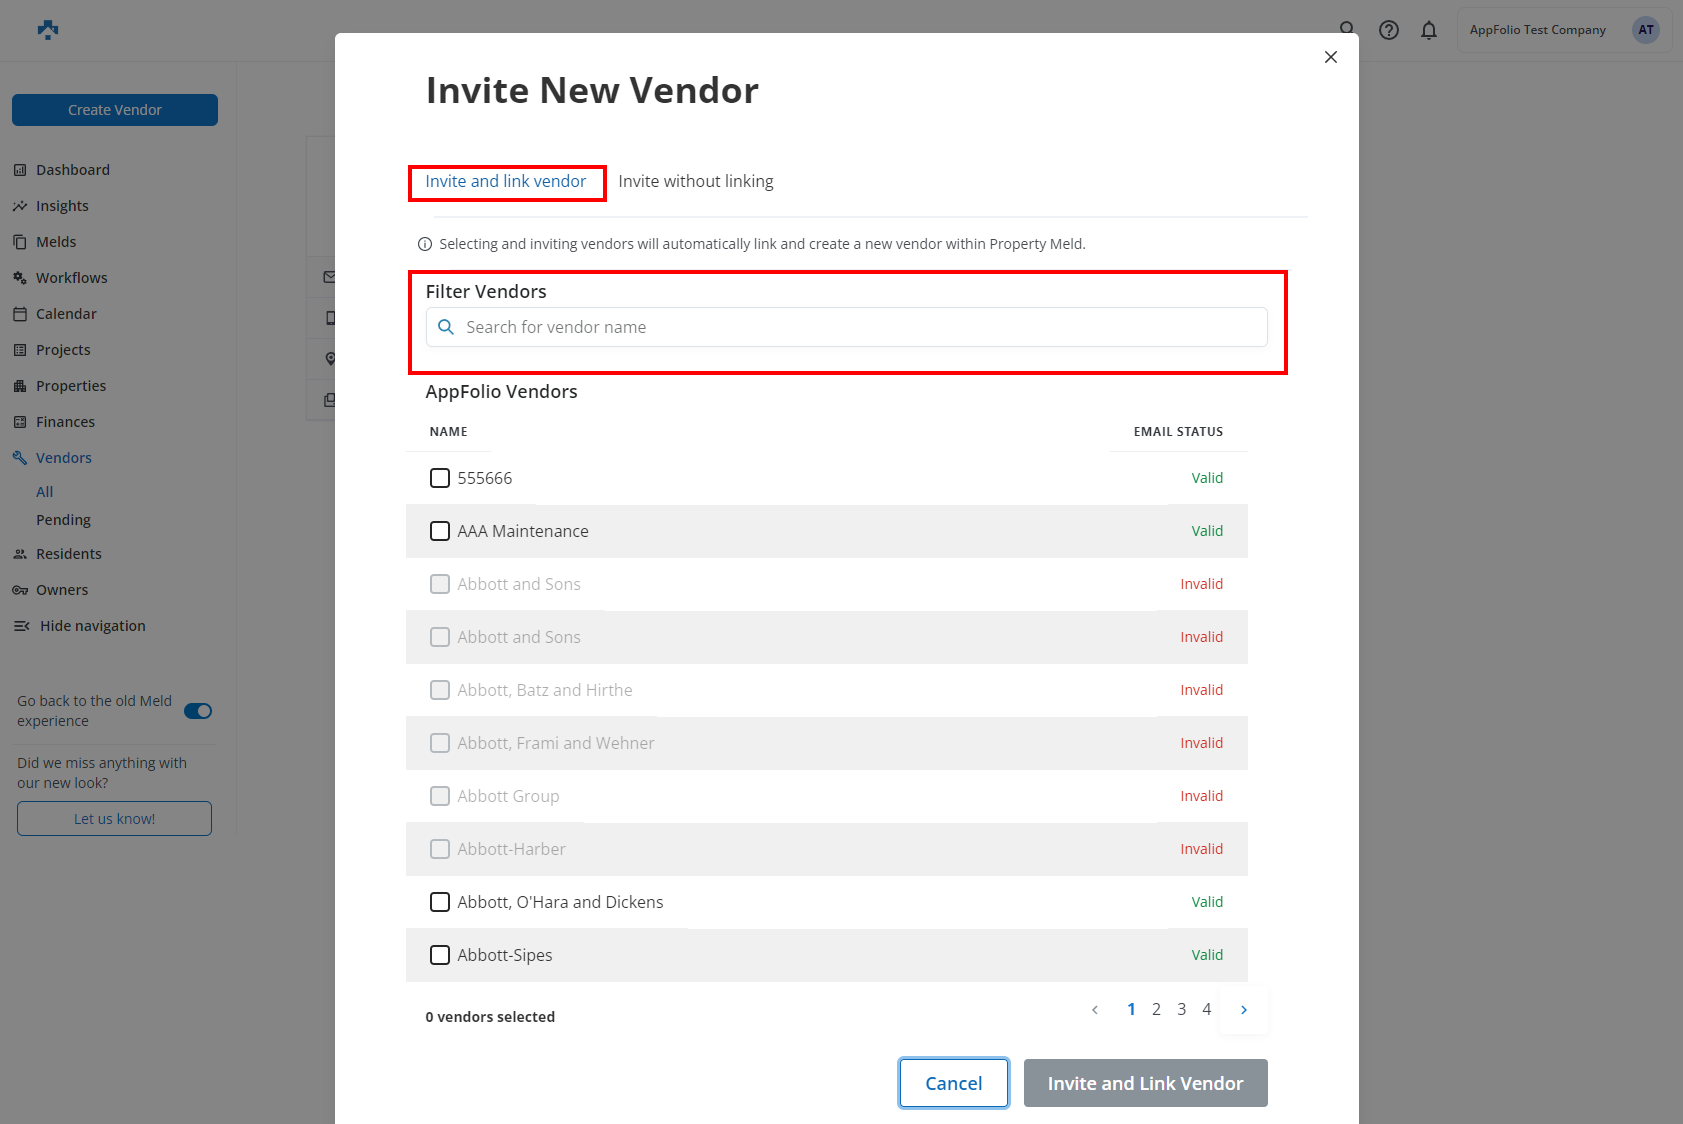The width and height of the screenshot is (1683, 1124).
Task: Toggle 'Go back to the old Meld experience'
Action: tap(198, 711)
